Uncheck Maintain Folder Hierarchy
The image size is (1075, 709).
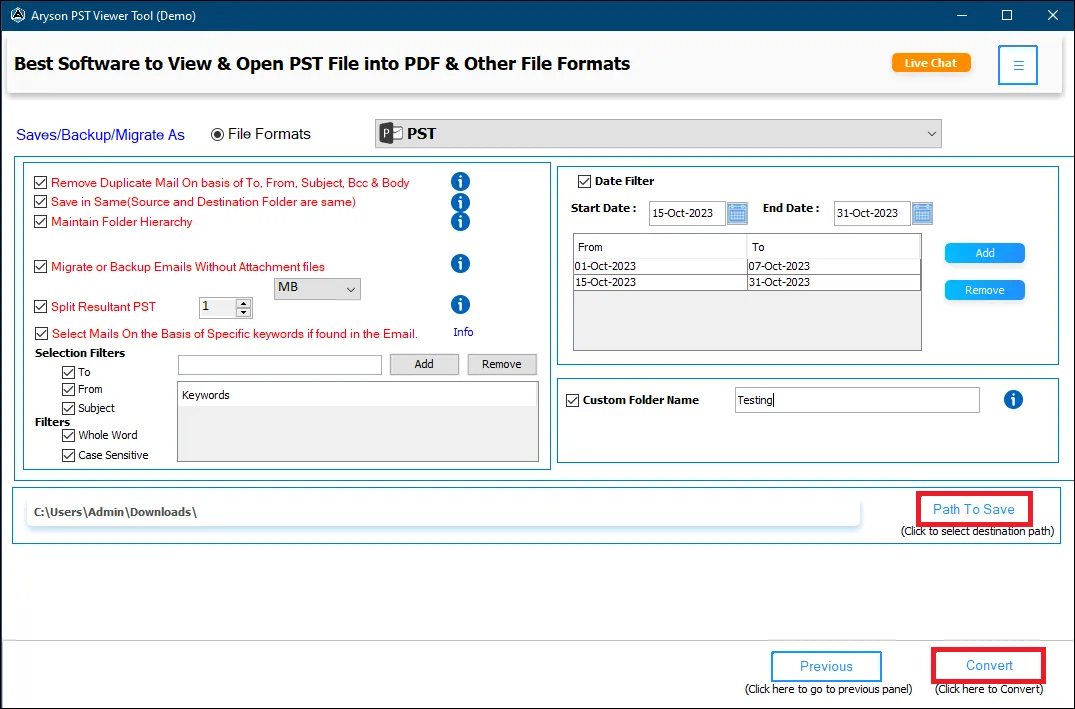(x=40, y=221)
